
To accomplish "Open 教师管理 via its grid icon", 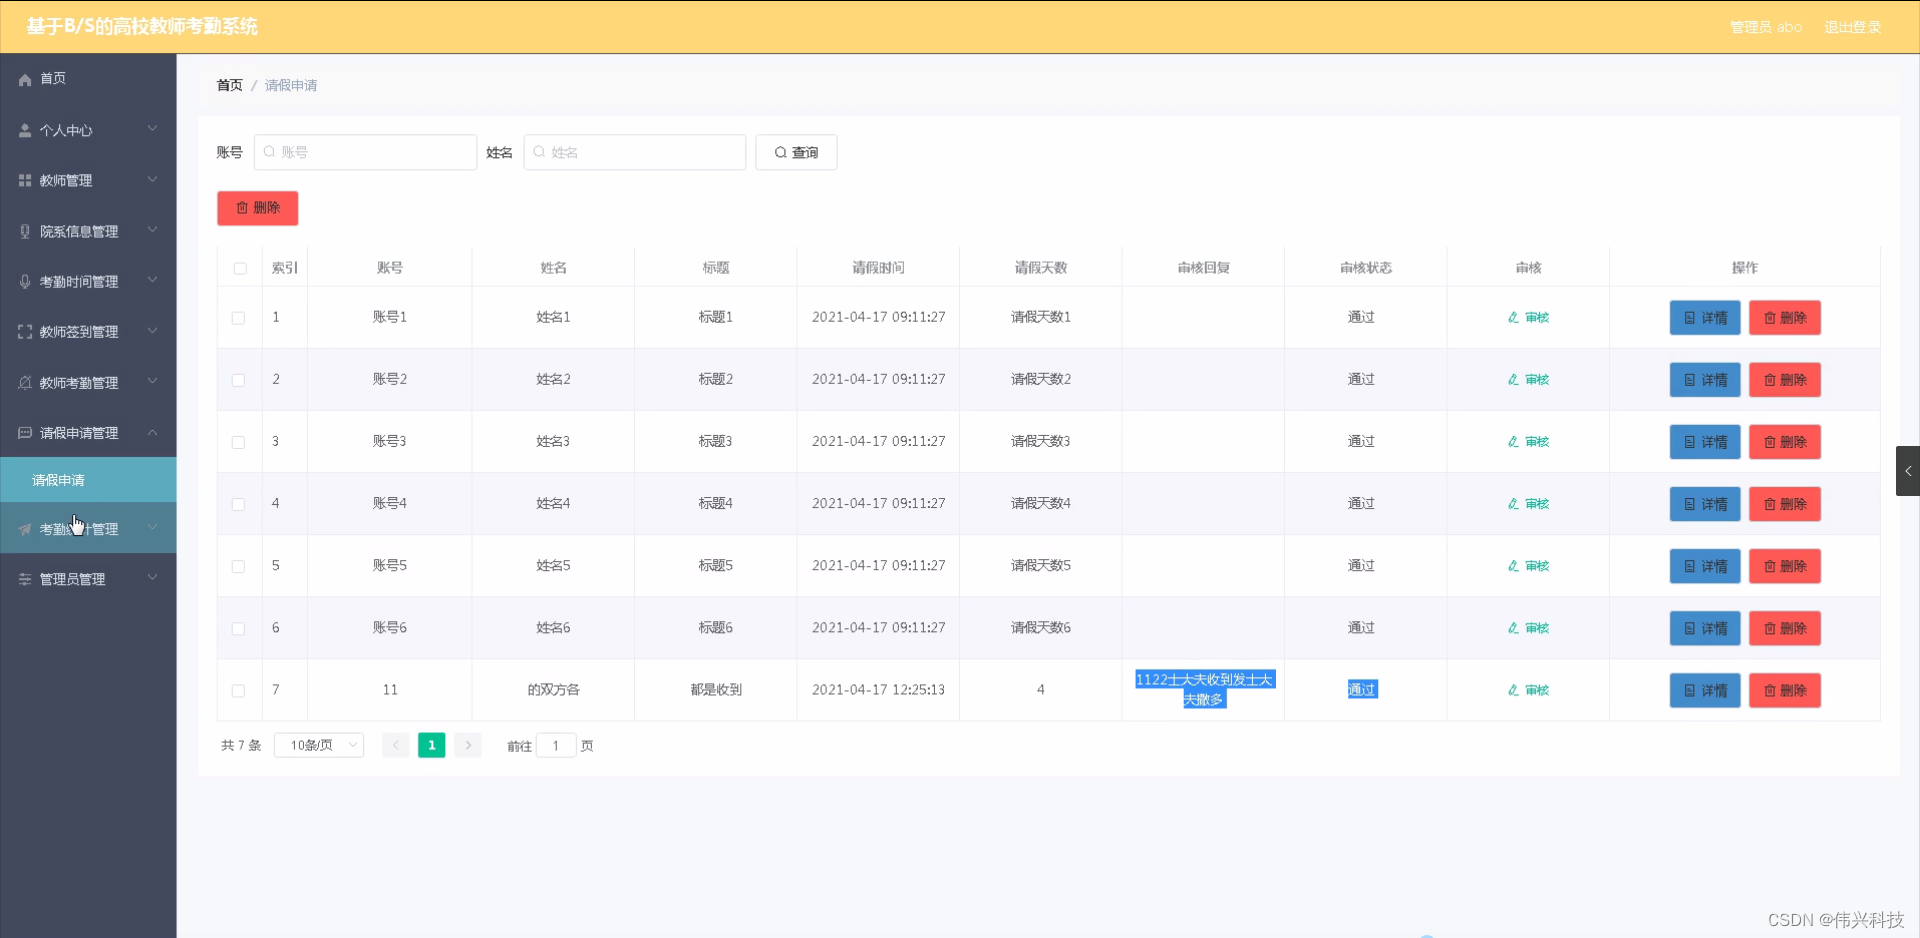I will 24,180.
